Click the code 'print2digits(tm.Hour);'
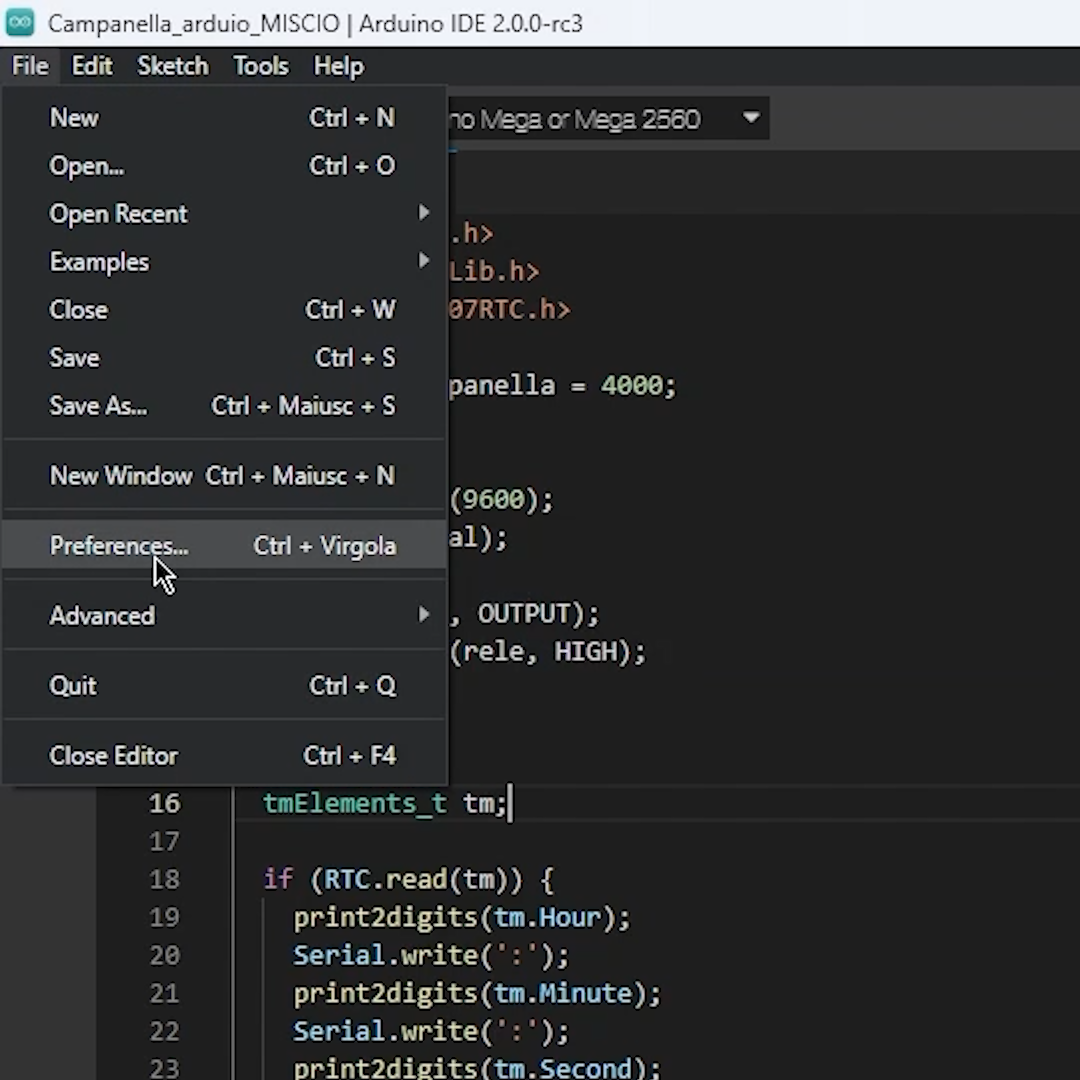1080x1080 pixels. coord(461,917)
